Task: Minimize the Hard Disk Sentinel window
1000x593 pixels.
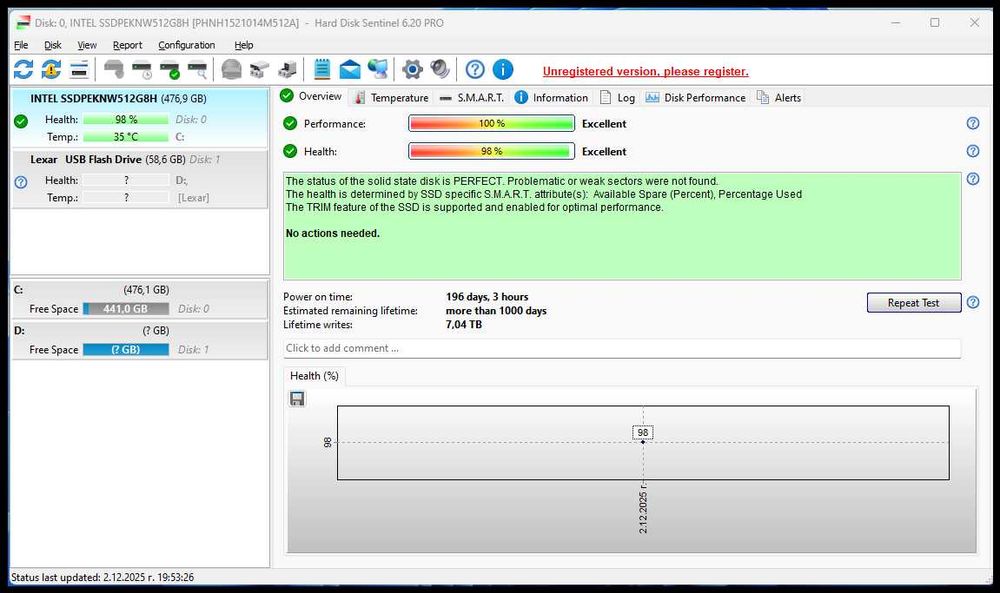Action: point(895,22)
